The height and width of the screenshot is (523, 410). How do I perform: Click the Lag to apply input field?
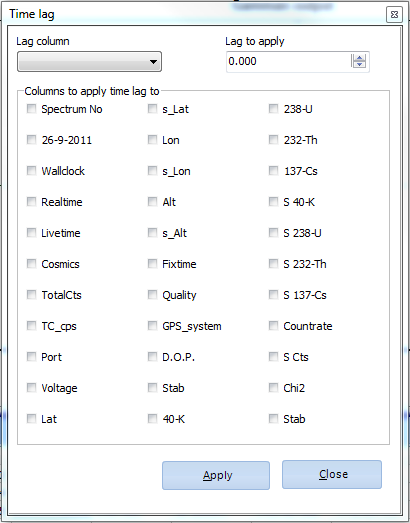289,61
